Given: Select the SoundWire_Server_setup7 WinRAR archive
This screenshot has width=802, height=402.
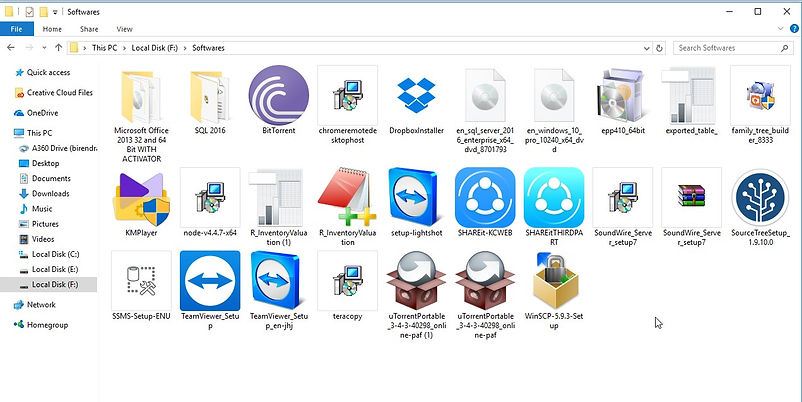Looking at the screenshot, I should click(x=692, y=197).
